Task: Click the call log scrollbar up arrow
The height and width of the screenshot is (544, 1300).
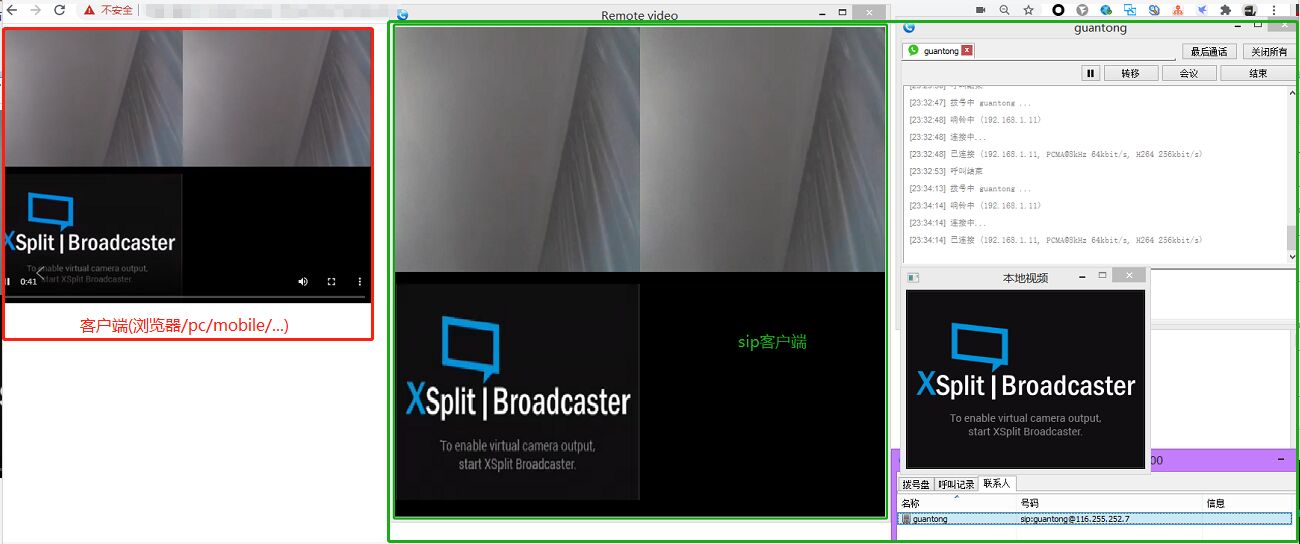Action: (1291, 94)
